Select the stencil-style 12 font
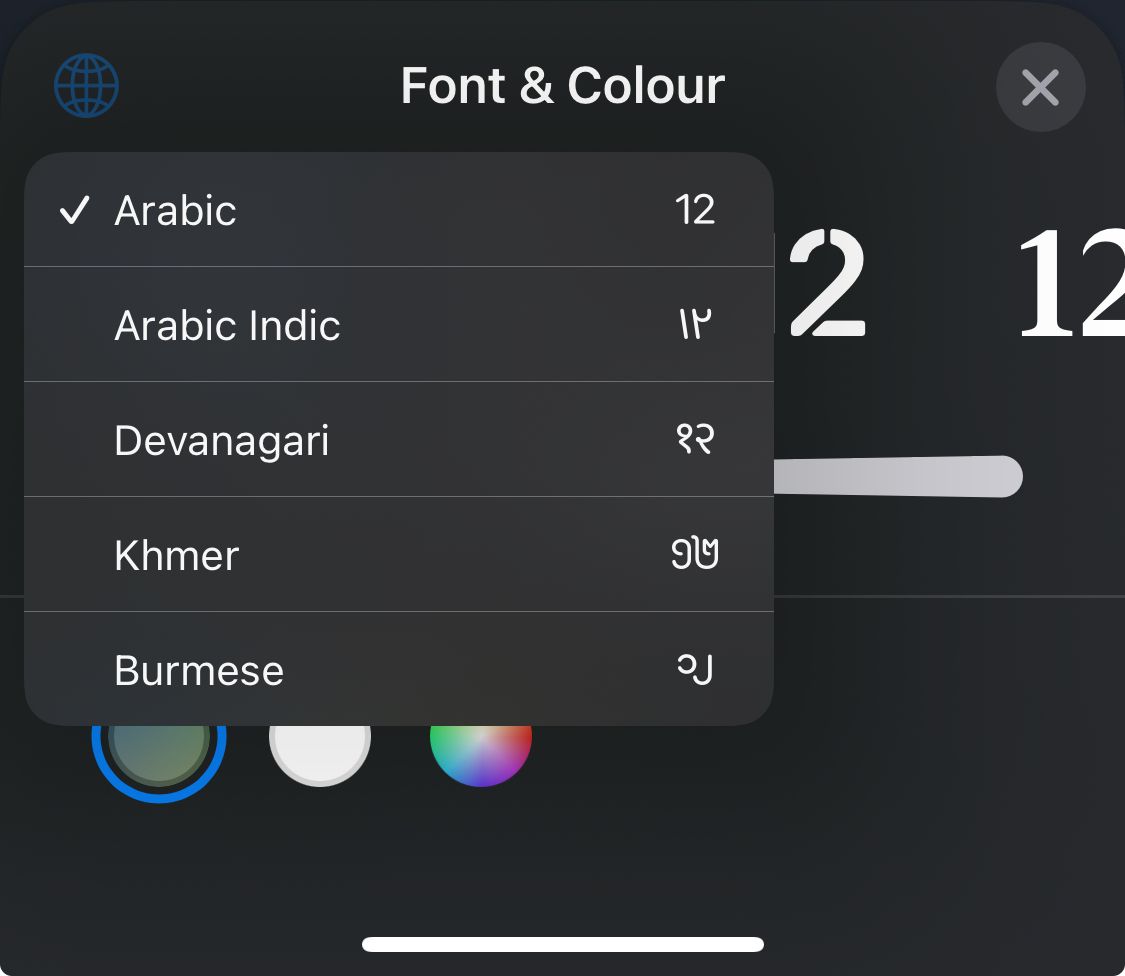This screenshot has width=1125, height=976. pyautogui.click(x=825, y=283)
